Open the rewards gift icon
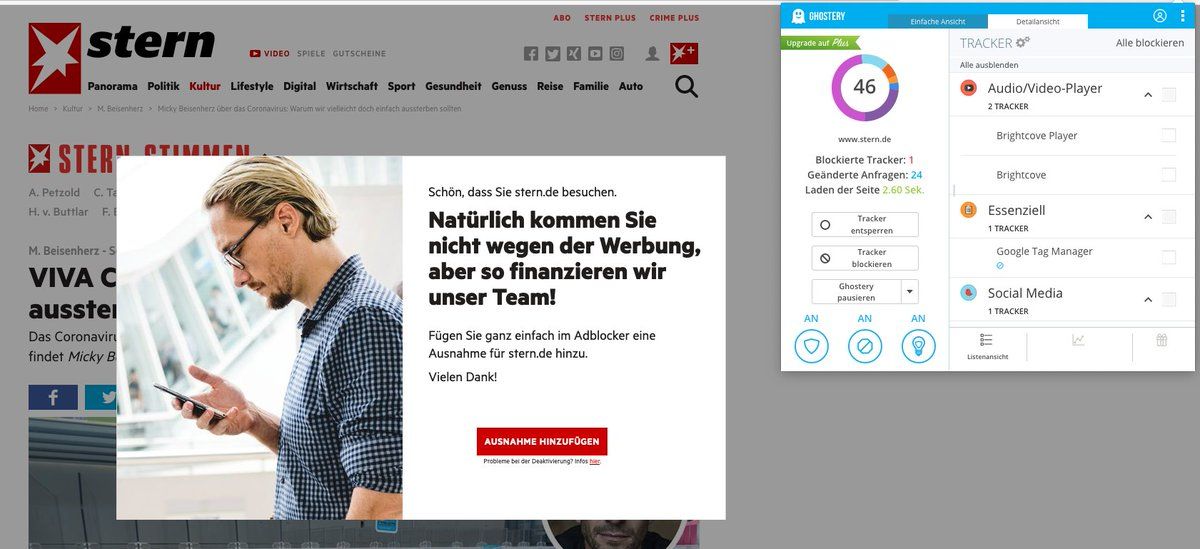Image resolution: width=1200 pixels, height=549 pixels. pos(1162,340)
